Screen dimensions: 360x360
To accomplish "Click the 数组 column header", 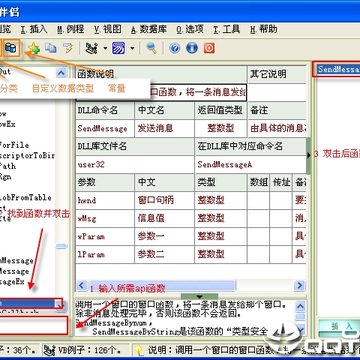I will pos(258,183).
